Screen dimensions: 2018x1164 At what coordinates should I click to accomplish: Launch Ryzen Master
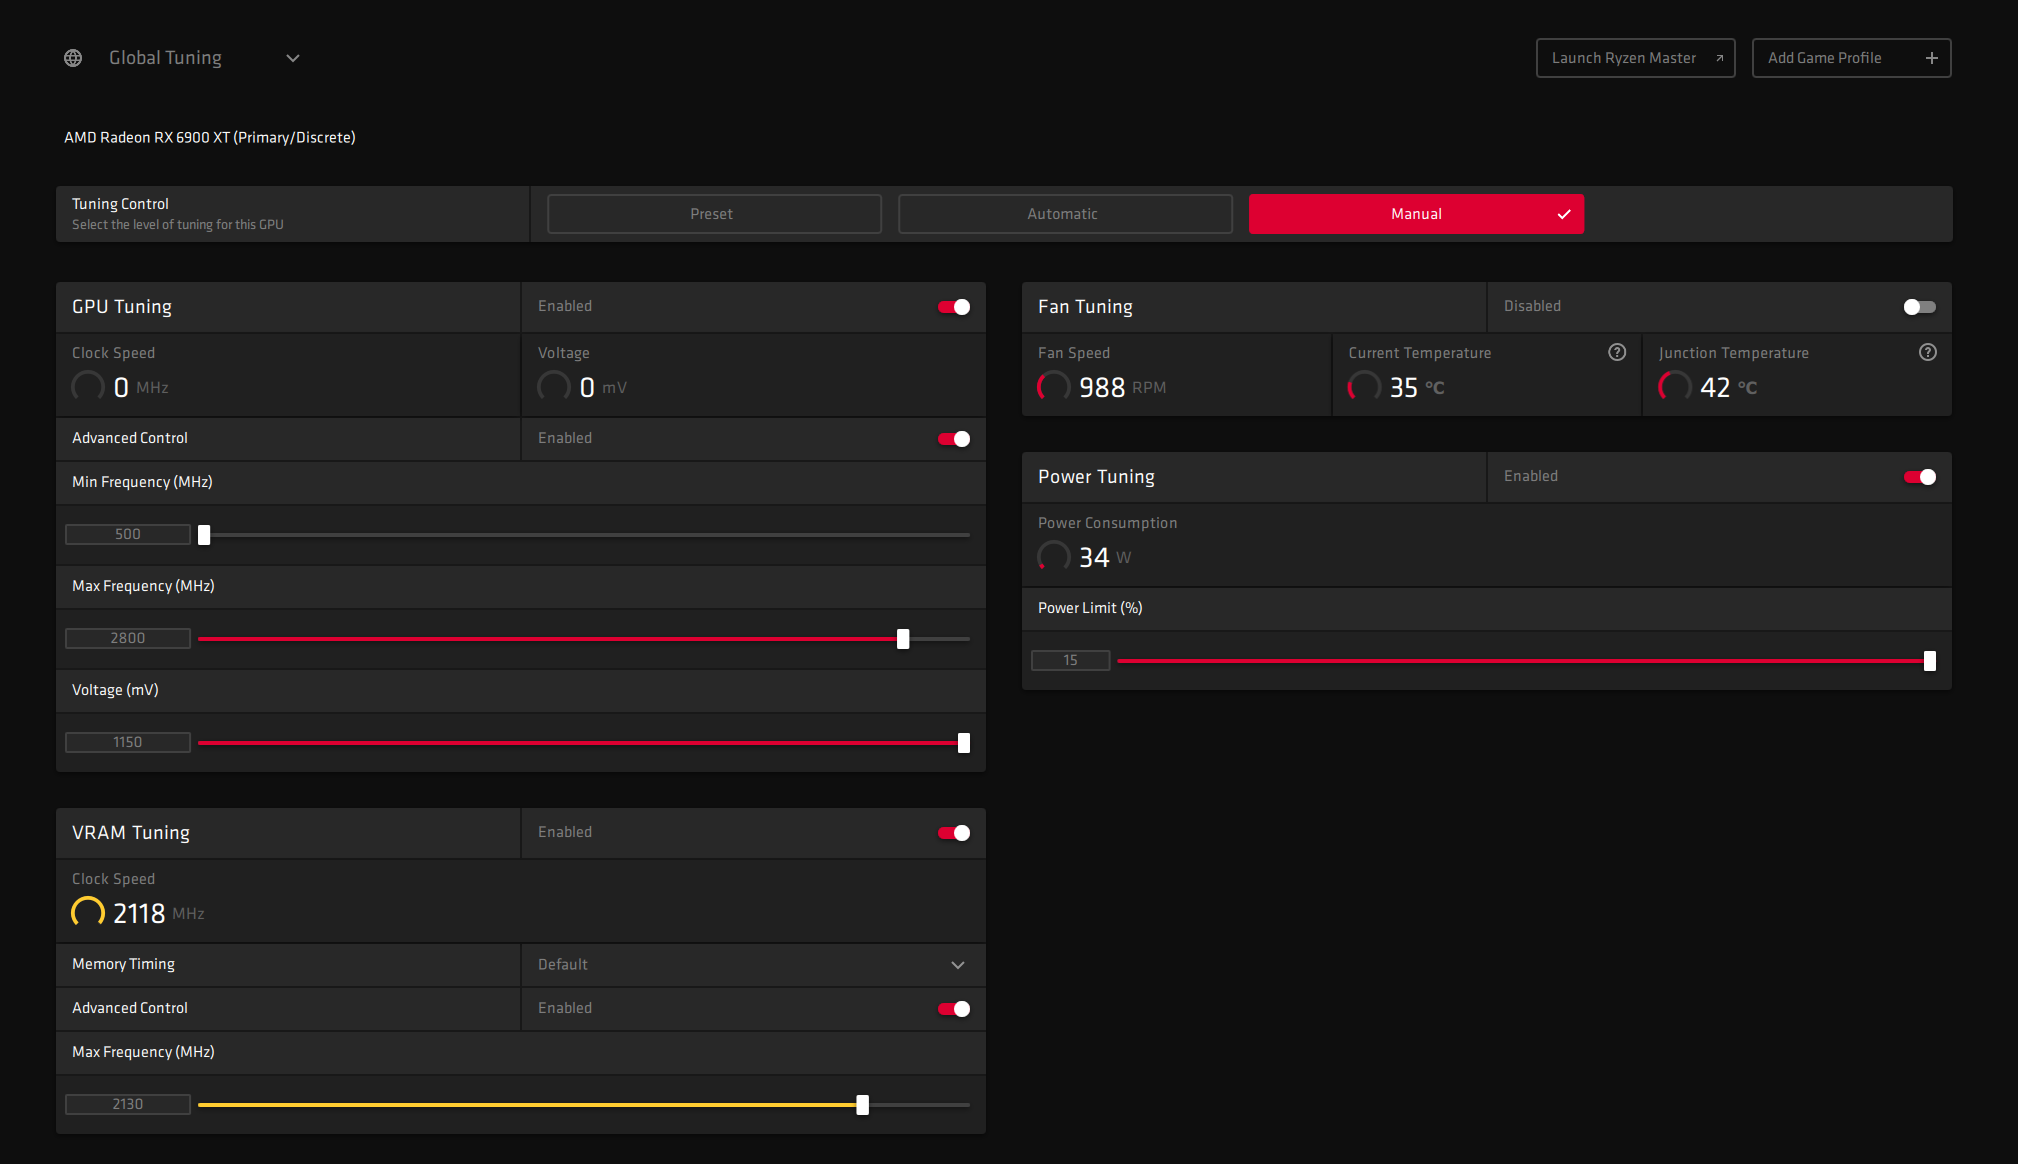(1635, 58)
